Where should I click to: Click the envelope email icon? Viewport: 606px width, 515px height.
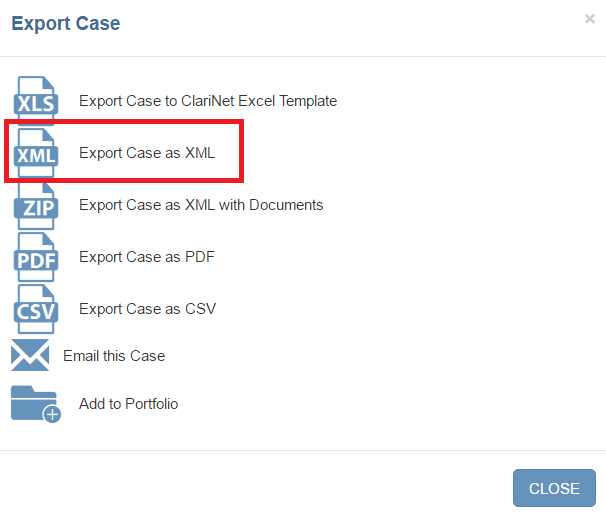pyautogui.click(x=30, y=356)
